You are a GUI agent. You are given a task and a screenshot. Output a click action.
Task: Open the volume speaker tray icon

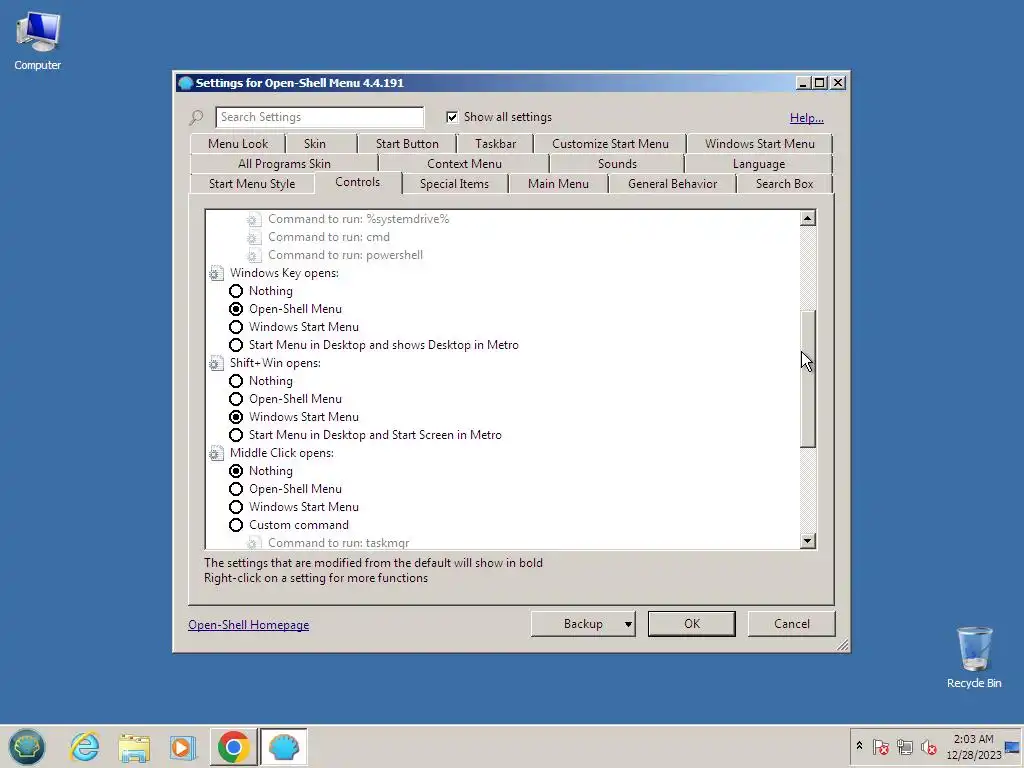(928, 746)
